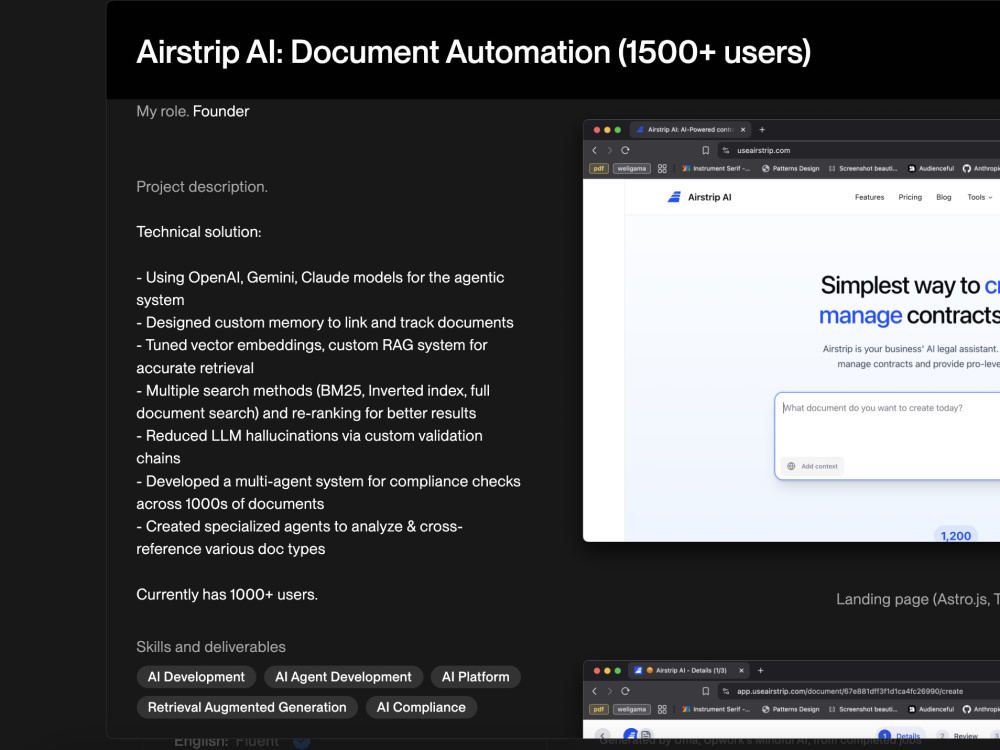Click the 'Landing page (Astro.js' caption
1000x750 pixels.
(x=918, y=599)
